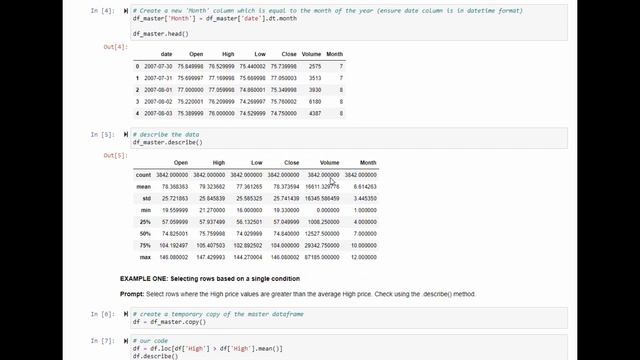Screen dimensions: 640x360
Task: Select the Out[5] output prompt
Action: 116,156
